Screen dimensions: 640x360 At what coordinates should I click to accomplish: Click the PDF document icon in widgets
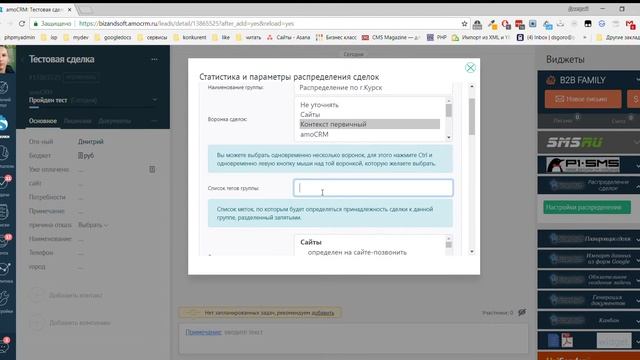click(x=567, y=340)
